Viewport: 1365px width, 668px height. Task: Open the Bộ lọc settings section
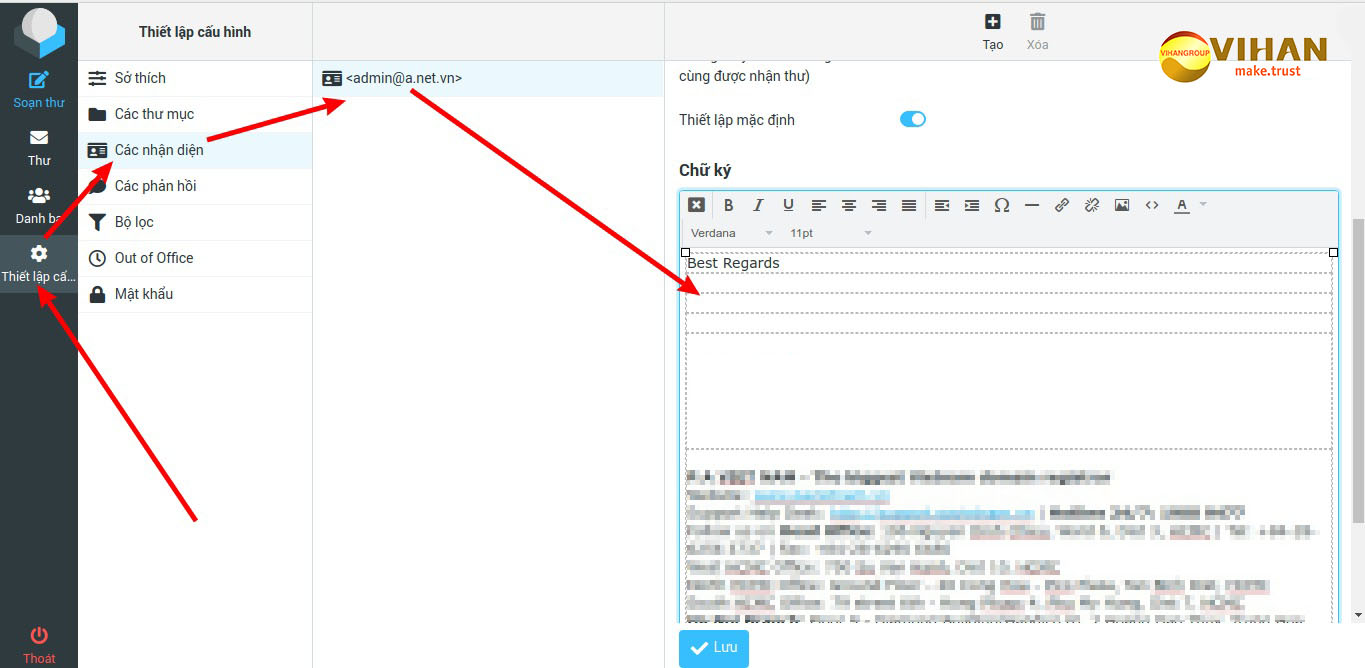pos(134,222)
